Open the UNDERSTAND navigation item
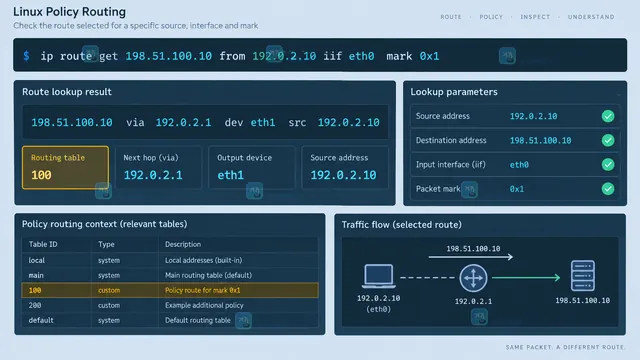The width and height of the screenshot is (640, 360). tap(591, 17)
